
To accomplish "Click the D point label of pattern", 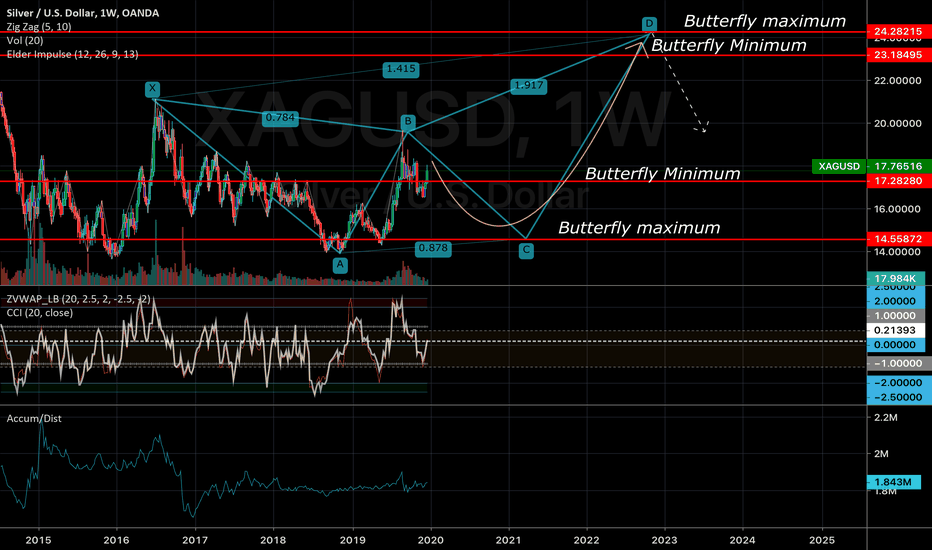I will pos(650,24).
